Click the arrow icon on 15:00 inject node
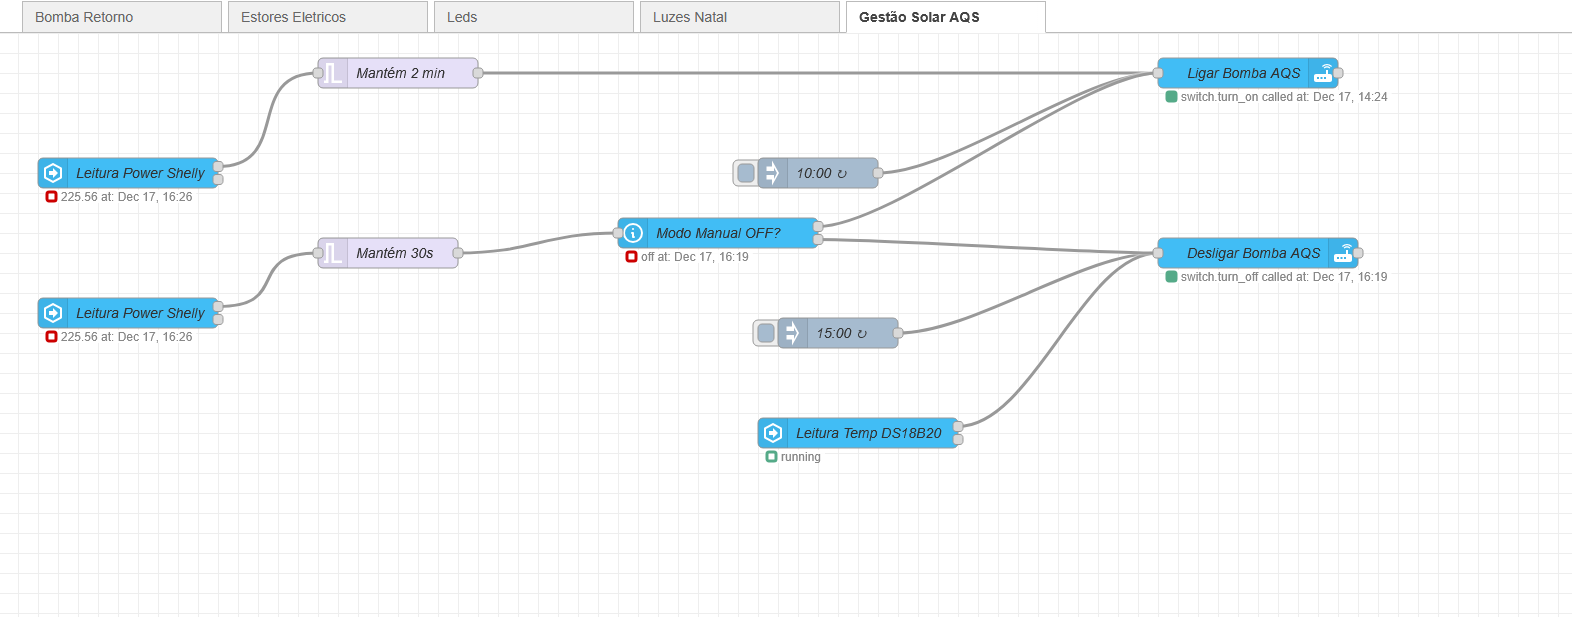1572x617 pixels. coord(792,333)
